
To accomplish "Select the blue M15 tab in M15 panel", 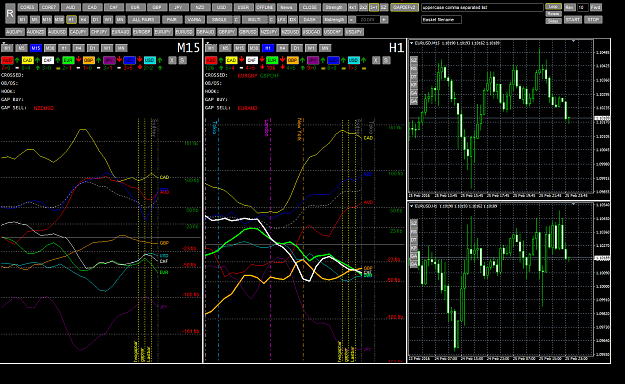I will coord(35,48).
